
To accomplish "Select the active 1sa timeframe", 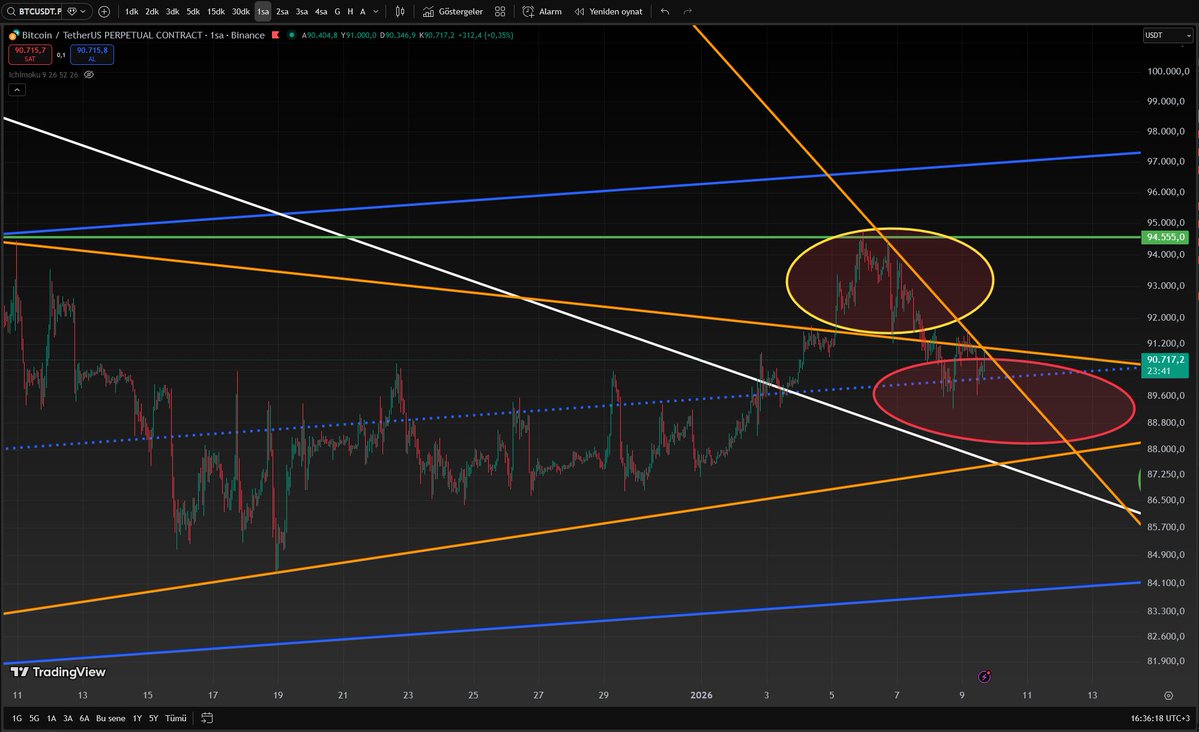I will pyautogui.click(x=263, y=11).
